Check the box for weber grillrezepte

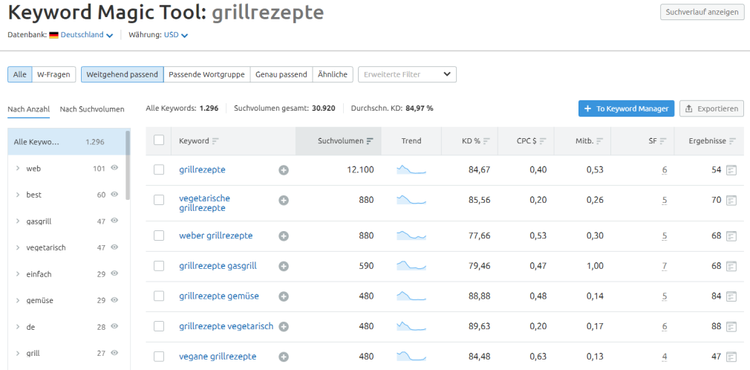click(x=159, y=235)
